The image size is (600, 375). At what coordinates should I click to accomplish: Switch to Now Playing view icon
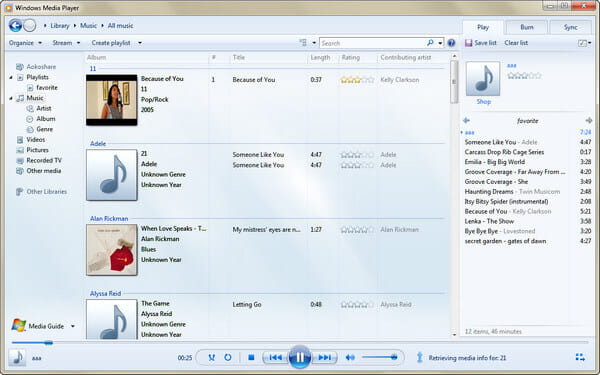(x=580, y=357)
